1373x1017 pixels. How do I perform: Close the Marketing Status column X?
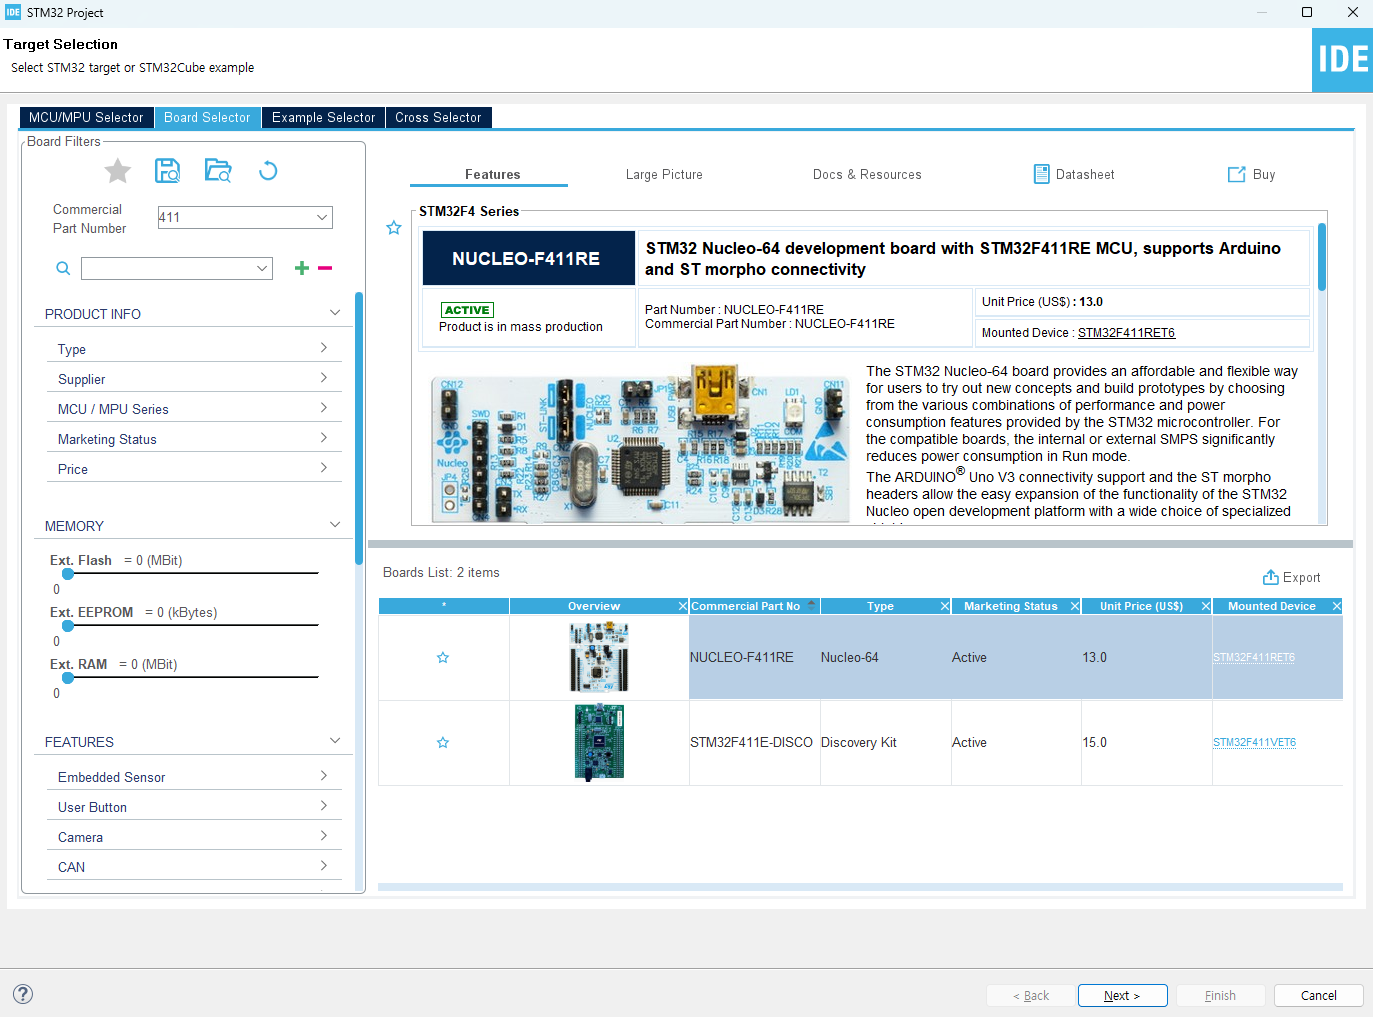pos(1075,606)
